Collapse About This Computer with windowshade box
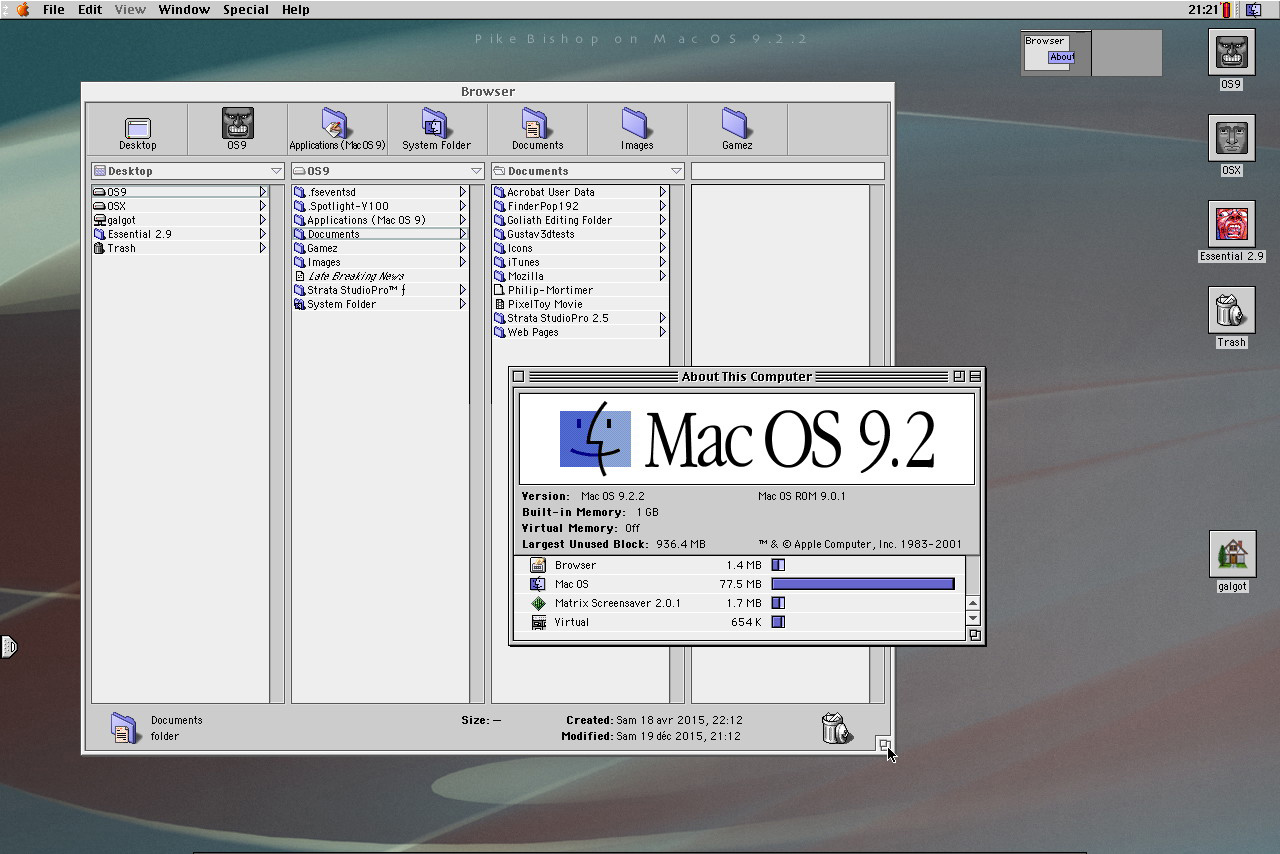 coord(975,376)
